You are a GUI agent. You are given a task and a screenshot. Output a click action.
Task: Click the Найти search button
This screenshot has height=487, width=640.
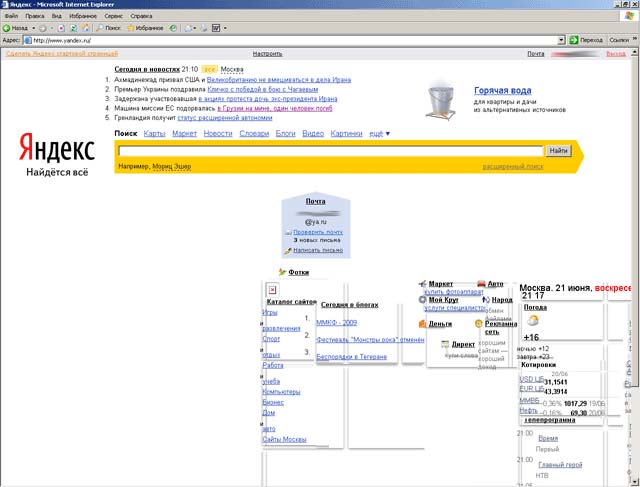[558, 151]
